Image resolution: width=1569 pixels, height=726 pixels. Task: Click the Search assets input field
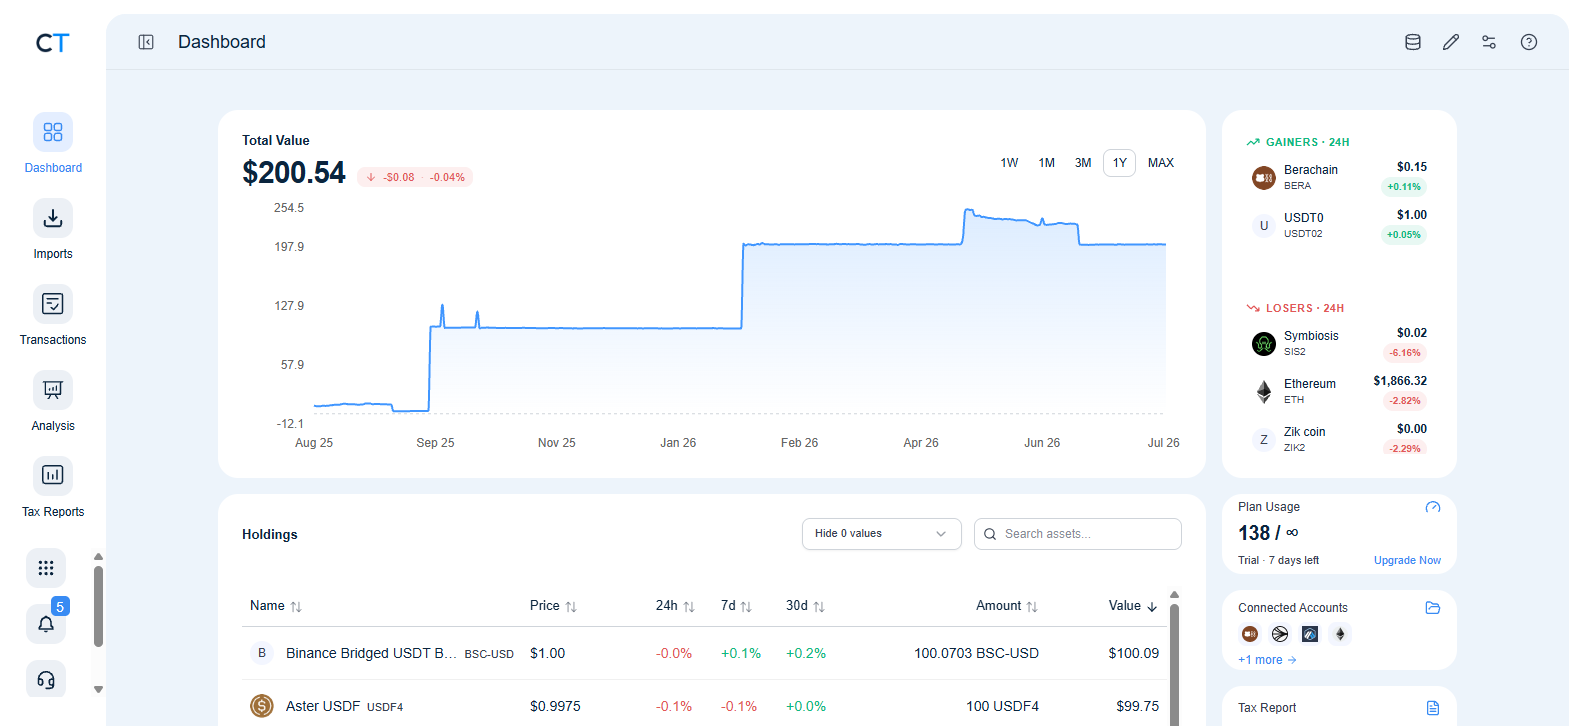tap(1078, 534)
